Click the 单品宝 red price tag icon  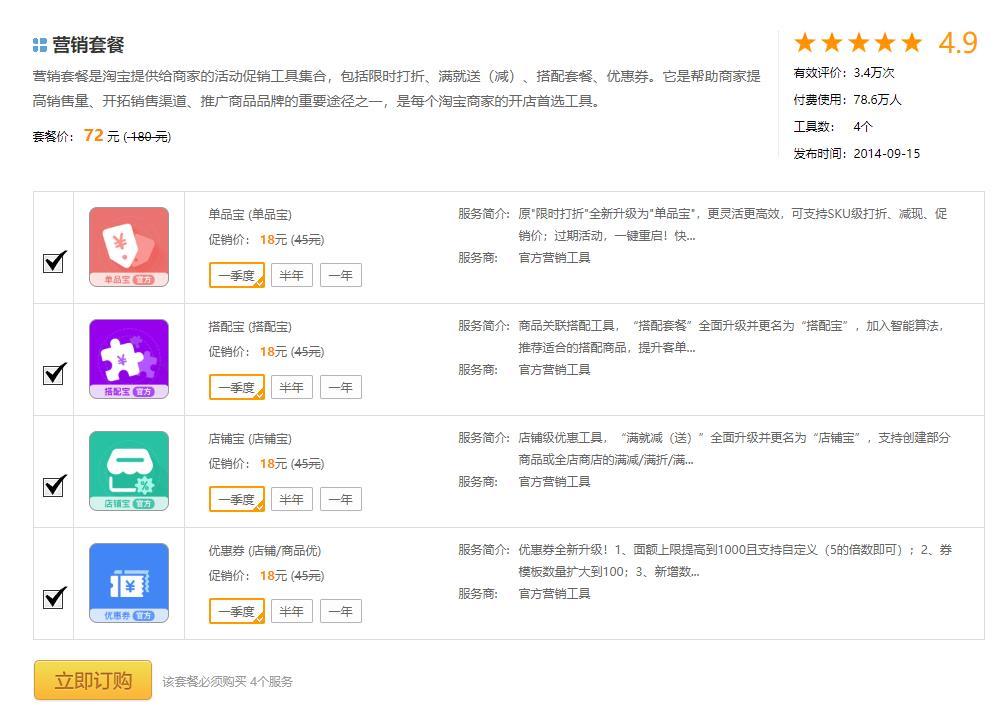(x=129, y=247)
